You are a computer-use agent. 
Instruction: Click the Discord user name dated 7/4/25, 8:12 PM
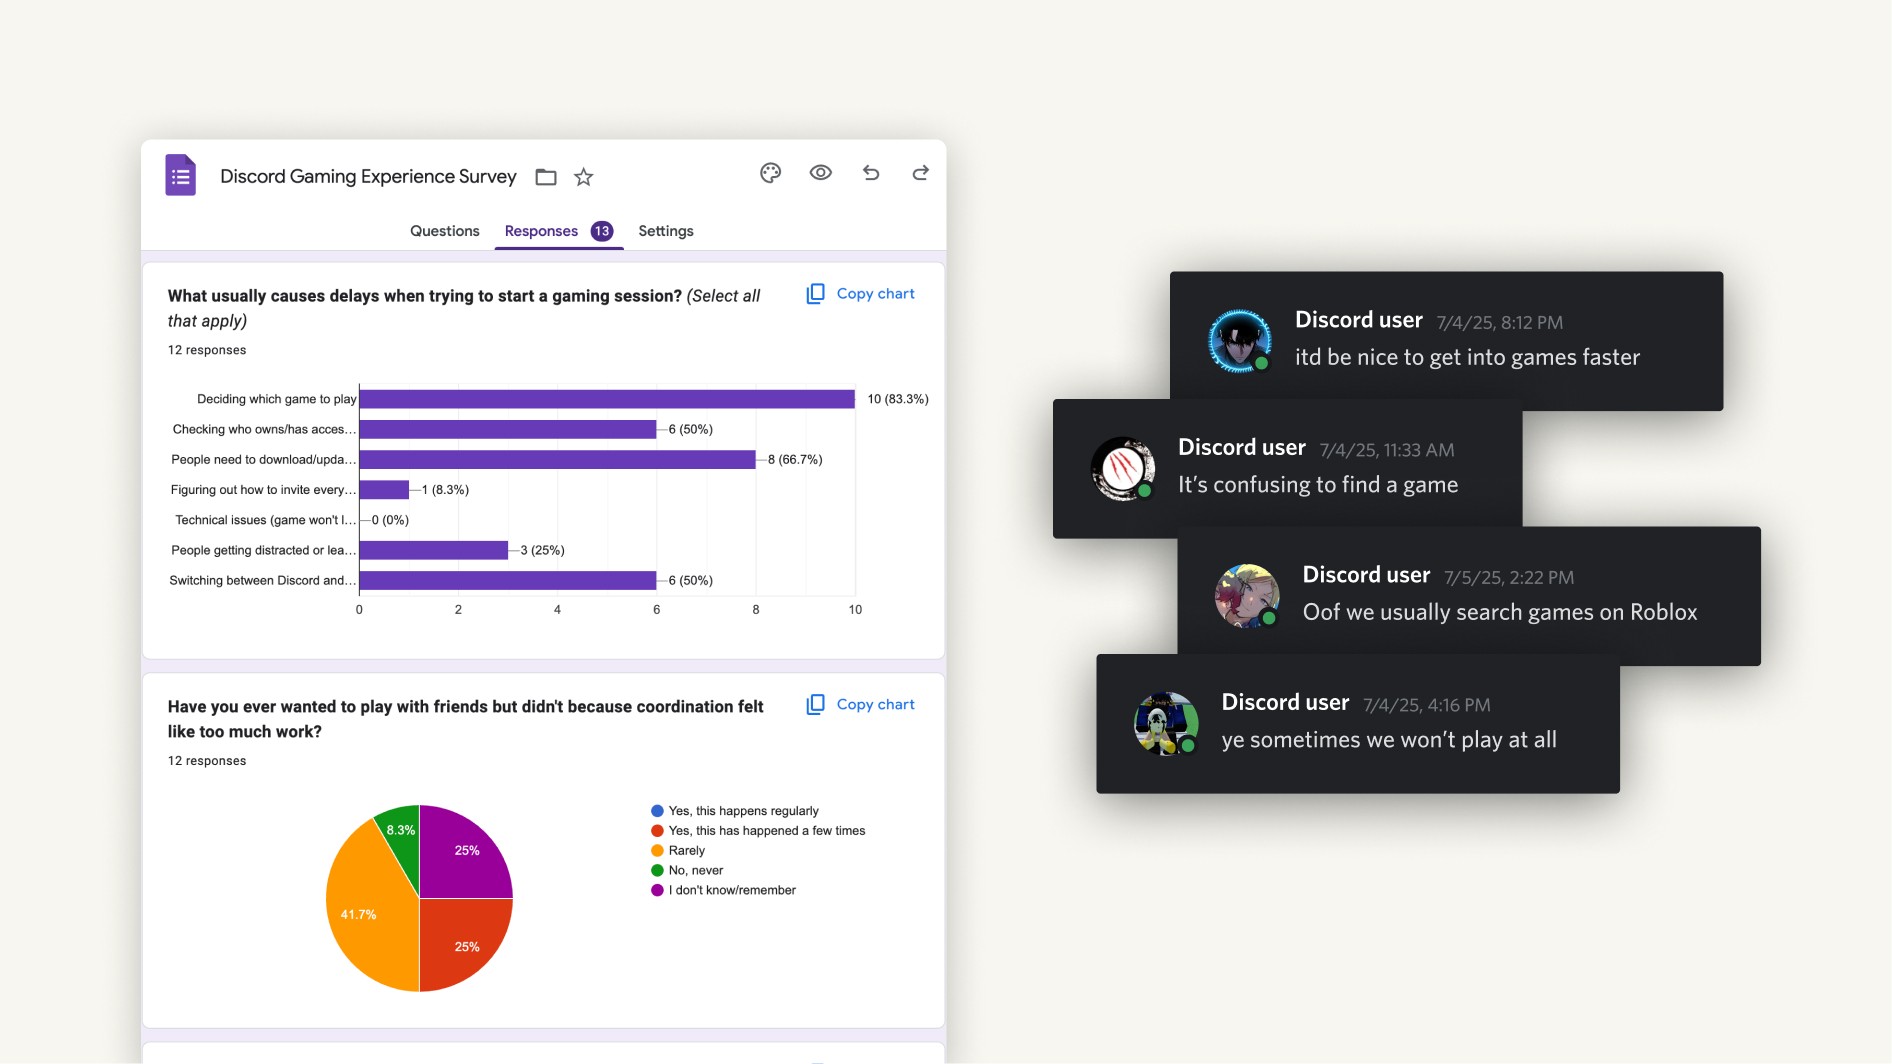click(1359, 320)
